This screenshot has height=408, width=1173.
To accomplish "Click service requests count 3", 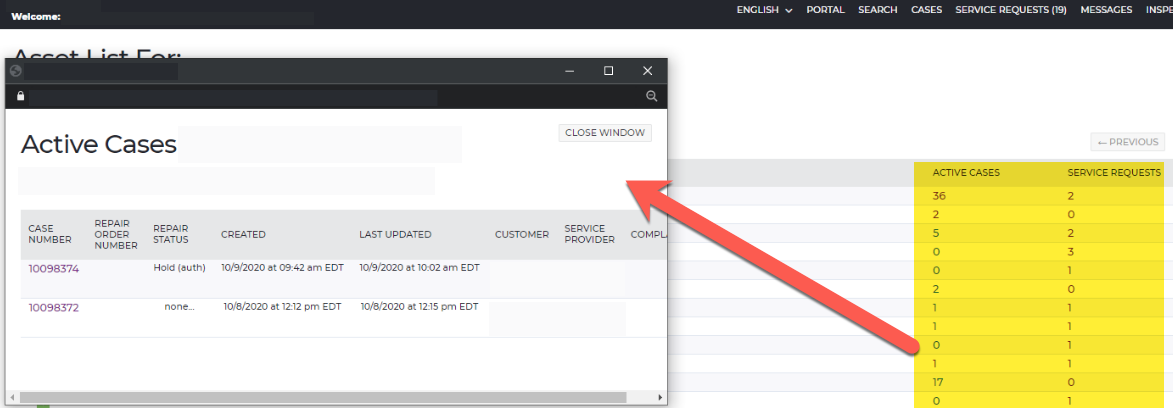I will pos(1071,252).
